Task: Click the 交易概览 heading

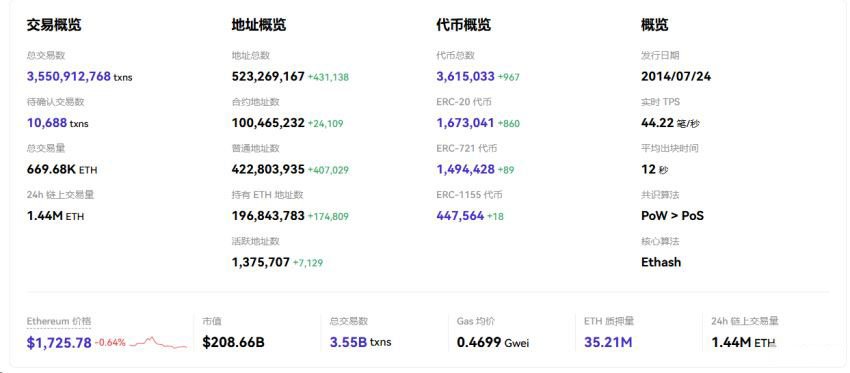Action: tap(54, 25)
